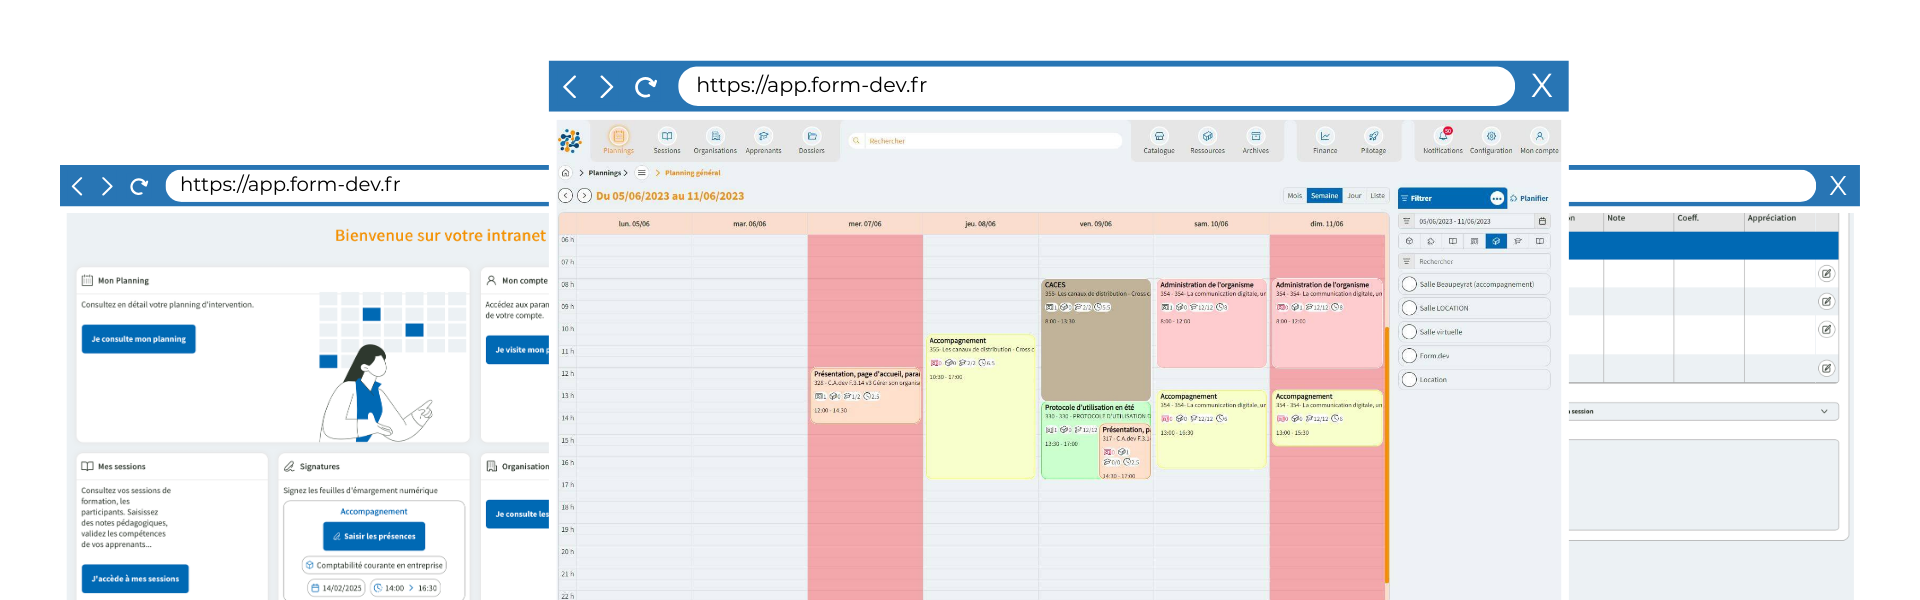Click the calendar icon beside date range
This screenshot has height=600, width=1920.
[1542, 221]
